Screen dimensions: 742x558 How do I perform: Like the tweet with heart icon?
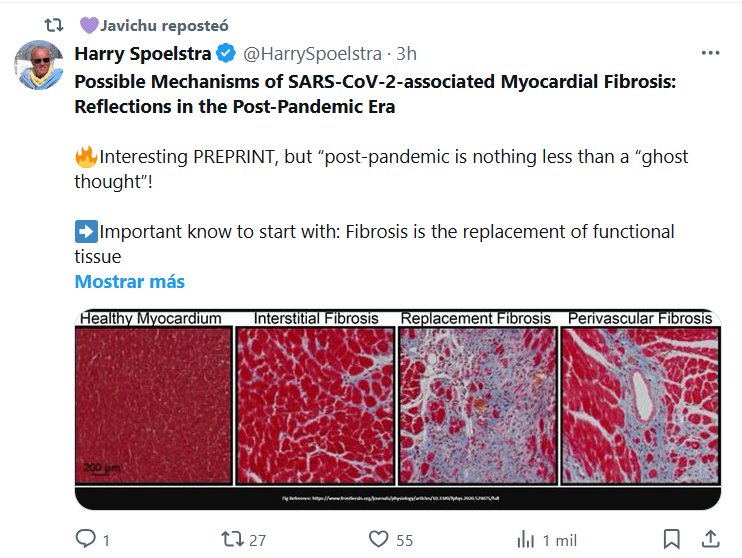pos(378,539)
